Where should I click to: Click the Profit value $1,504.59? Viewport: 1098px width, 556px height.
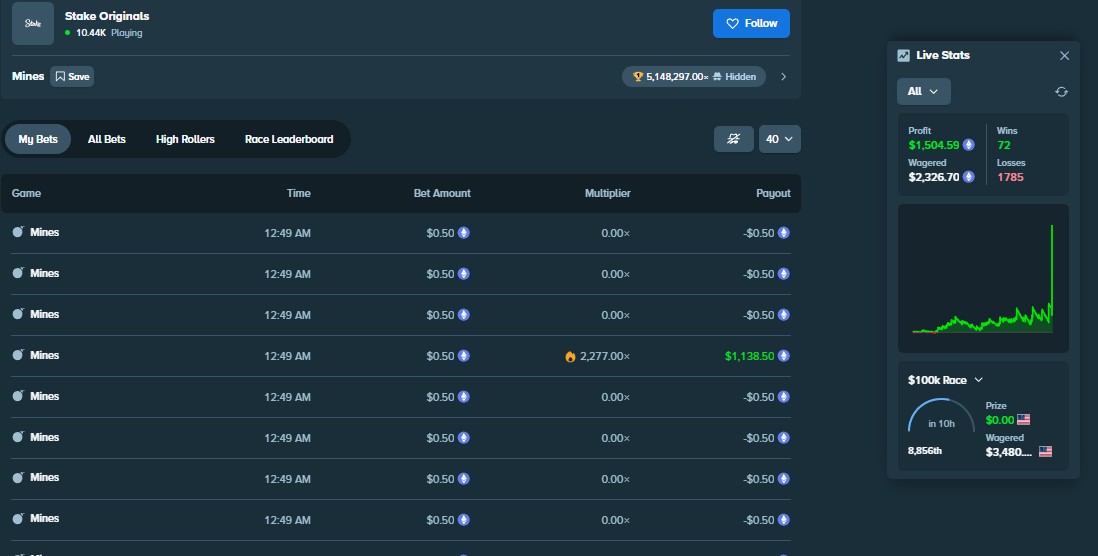(933, 146)
